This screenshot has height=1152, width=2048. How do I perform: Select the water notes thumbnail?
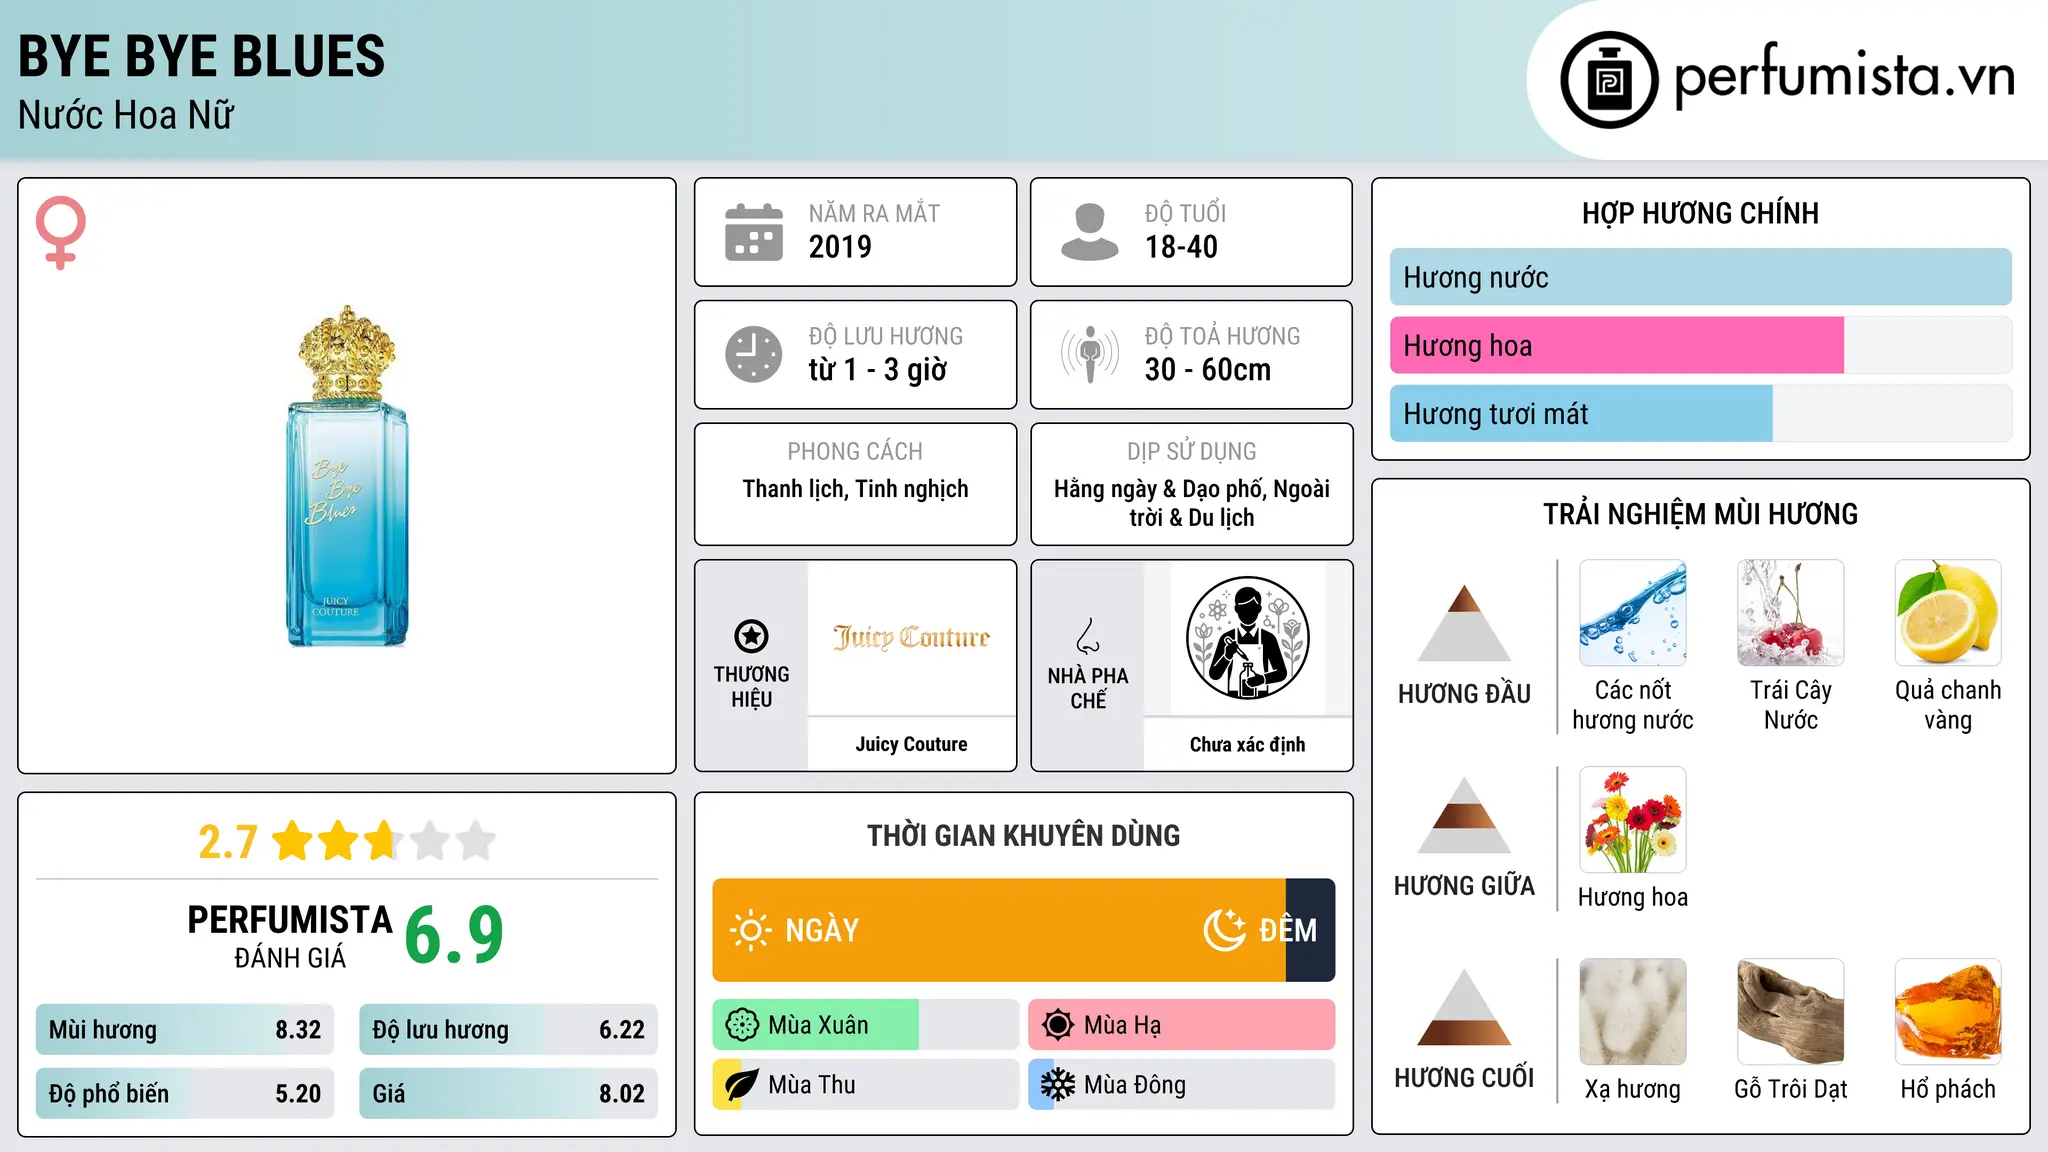[1633, 613]
